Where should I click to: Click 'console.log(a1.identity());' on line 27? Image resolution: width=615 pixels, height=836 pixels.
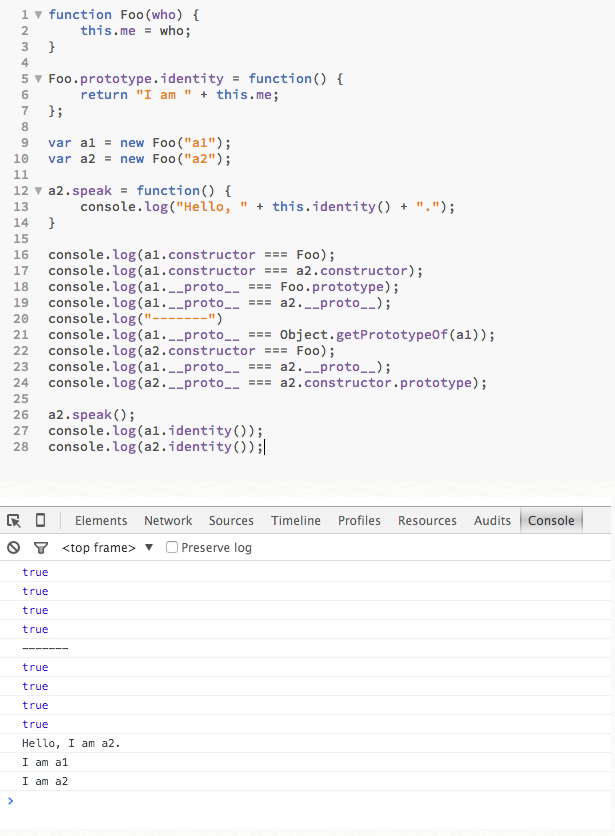click(155, 431)
